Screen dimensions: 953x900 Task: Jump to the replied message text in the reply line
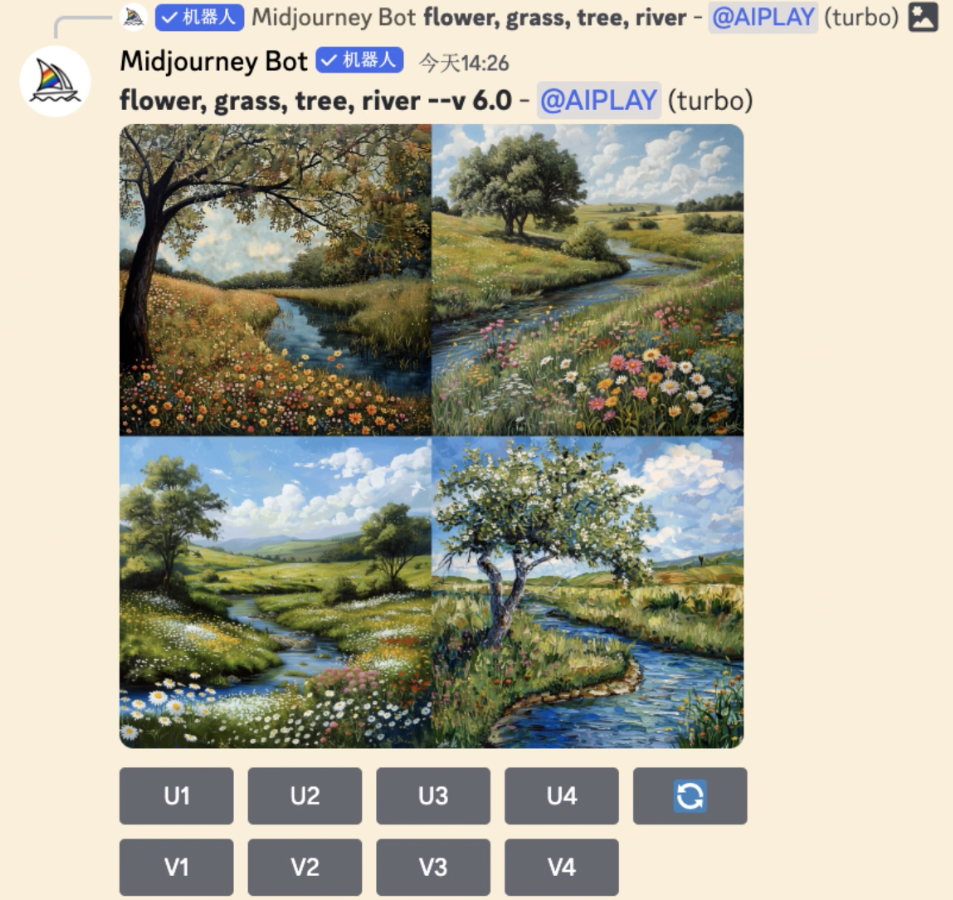click(555, 17)
